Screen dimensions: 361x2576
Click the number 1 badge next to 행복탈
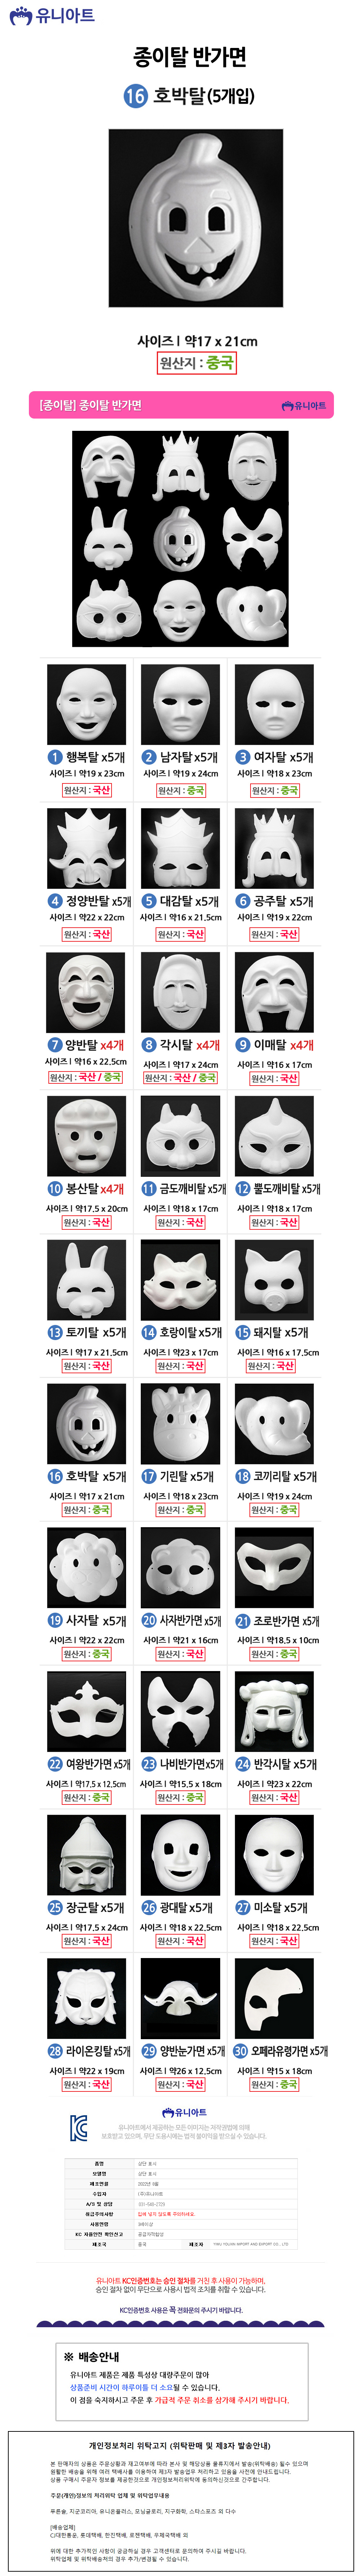tap(56, 757)
